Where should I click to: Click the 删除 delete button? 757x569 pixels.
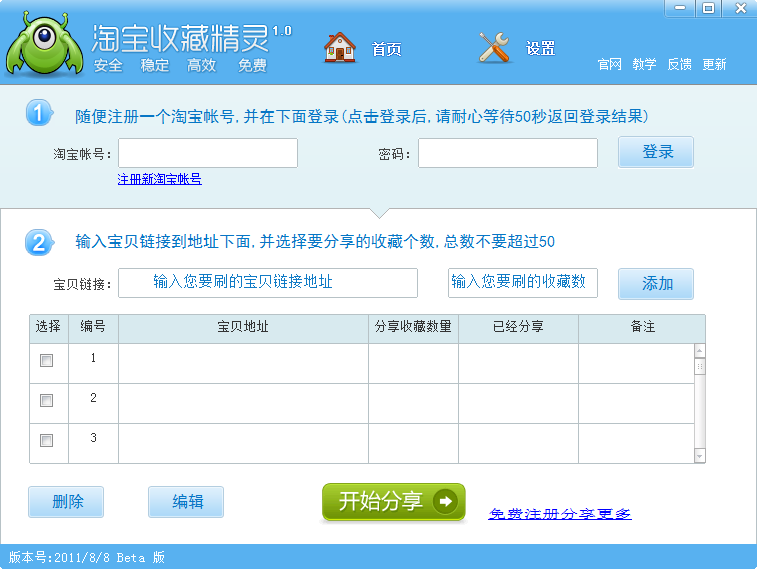coord(66,502)
